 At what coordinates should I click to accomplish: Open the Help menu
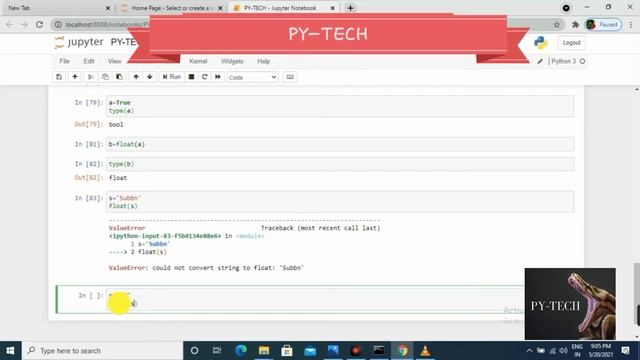pos(263,61)
